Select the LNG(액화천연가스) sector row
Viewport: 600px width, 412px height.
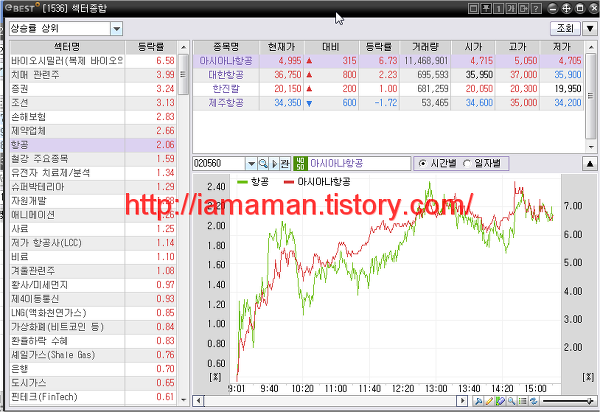[93, 313]
